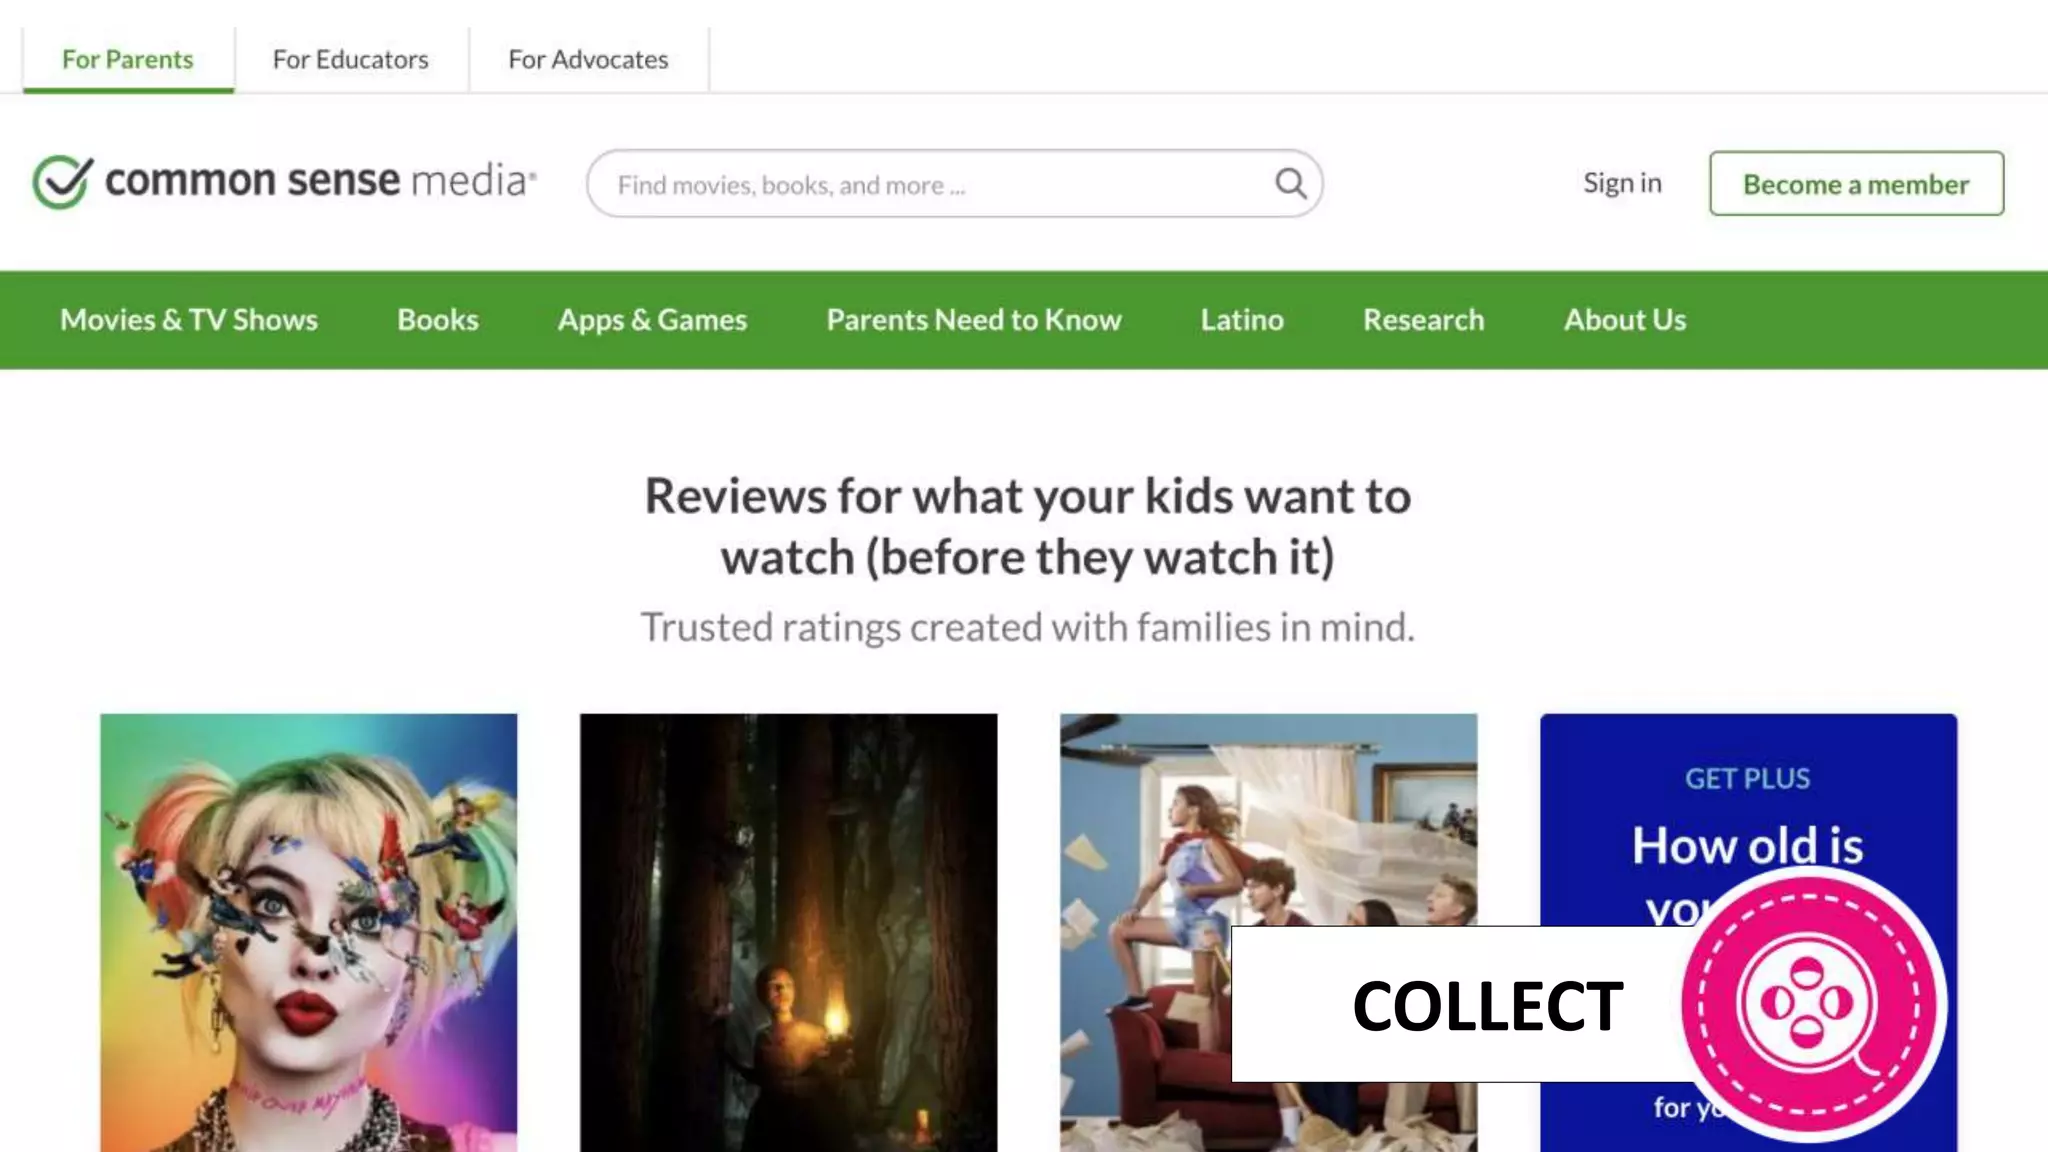Open the Apps & Games menu
Screen dimensions: 2048x1152
point(652,320)
